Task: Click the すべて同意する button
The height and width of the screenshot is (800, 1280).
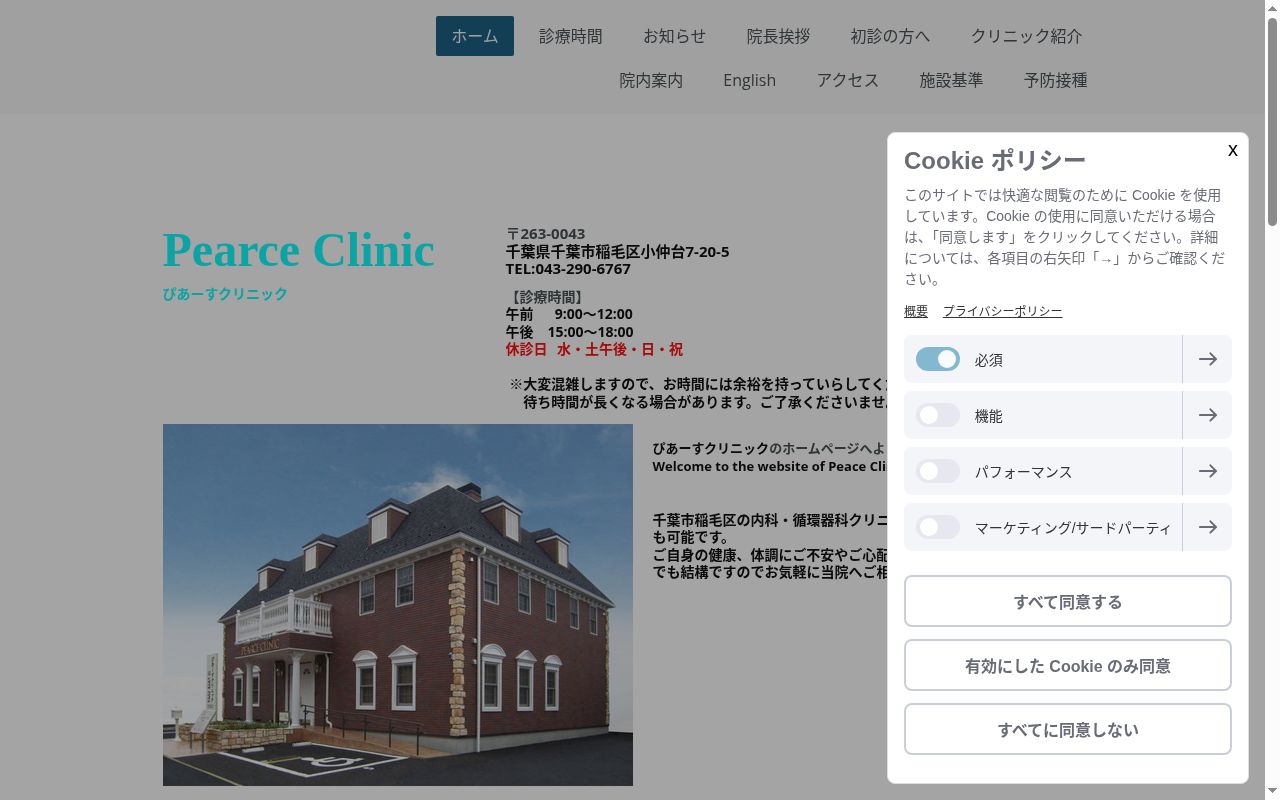Action: (x=1068, y=601)
